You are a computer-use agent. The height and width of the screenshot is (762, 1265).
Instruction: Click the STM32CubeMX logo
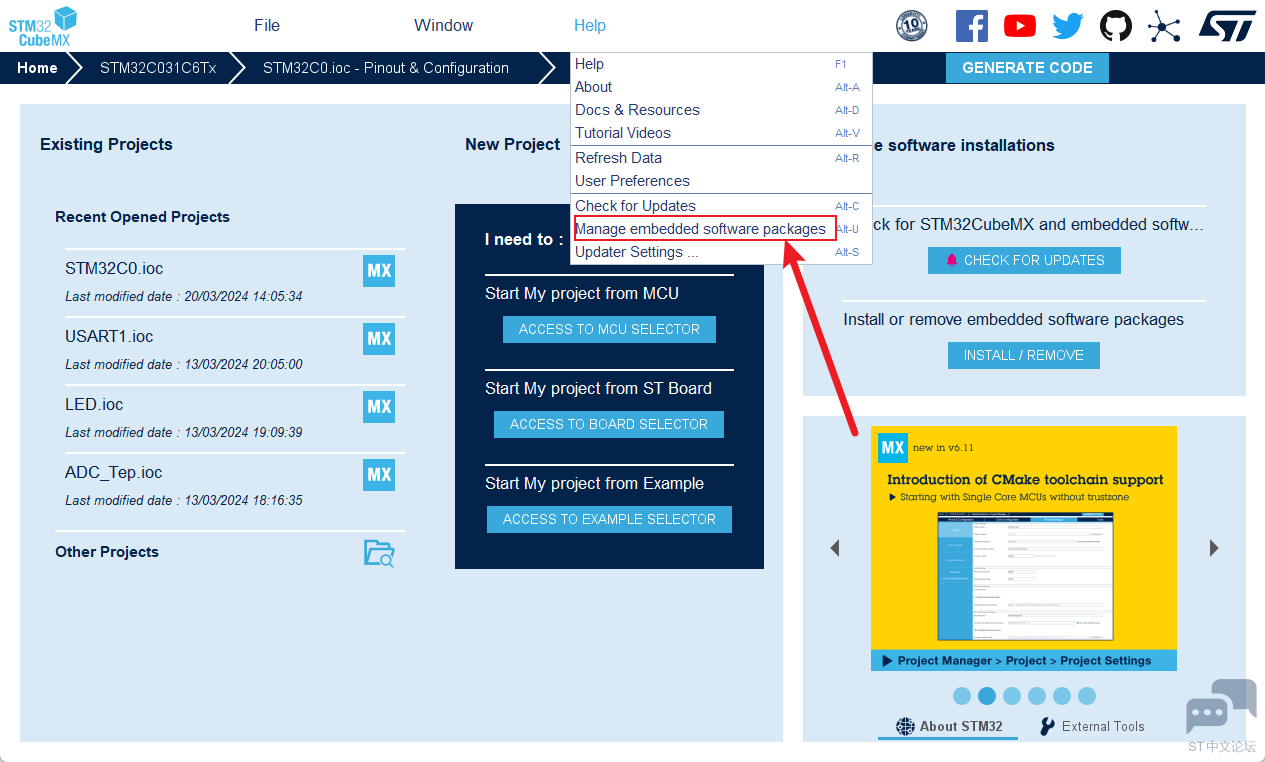[43, 26]
